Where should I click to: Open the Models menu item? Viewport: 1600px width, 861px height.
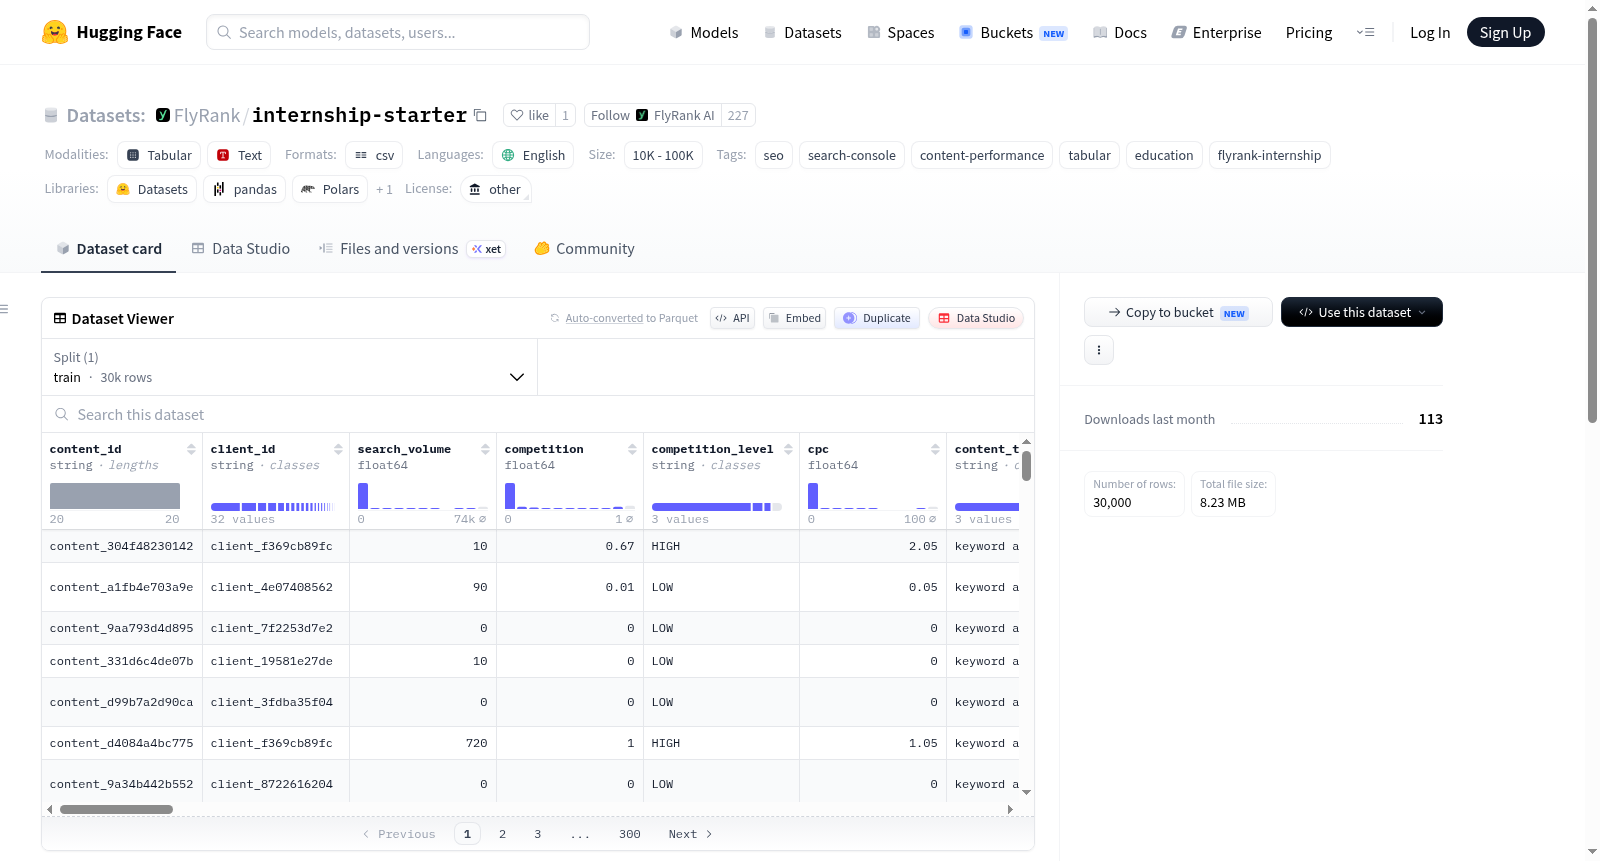(x=704, y=32)
